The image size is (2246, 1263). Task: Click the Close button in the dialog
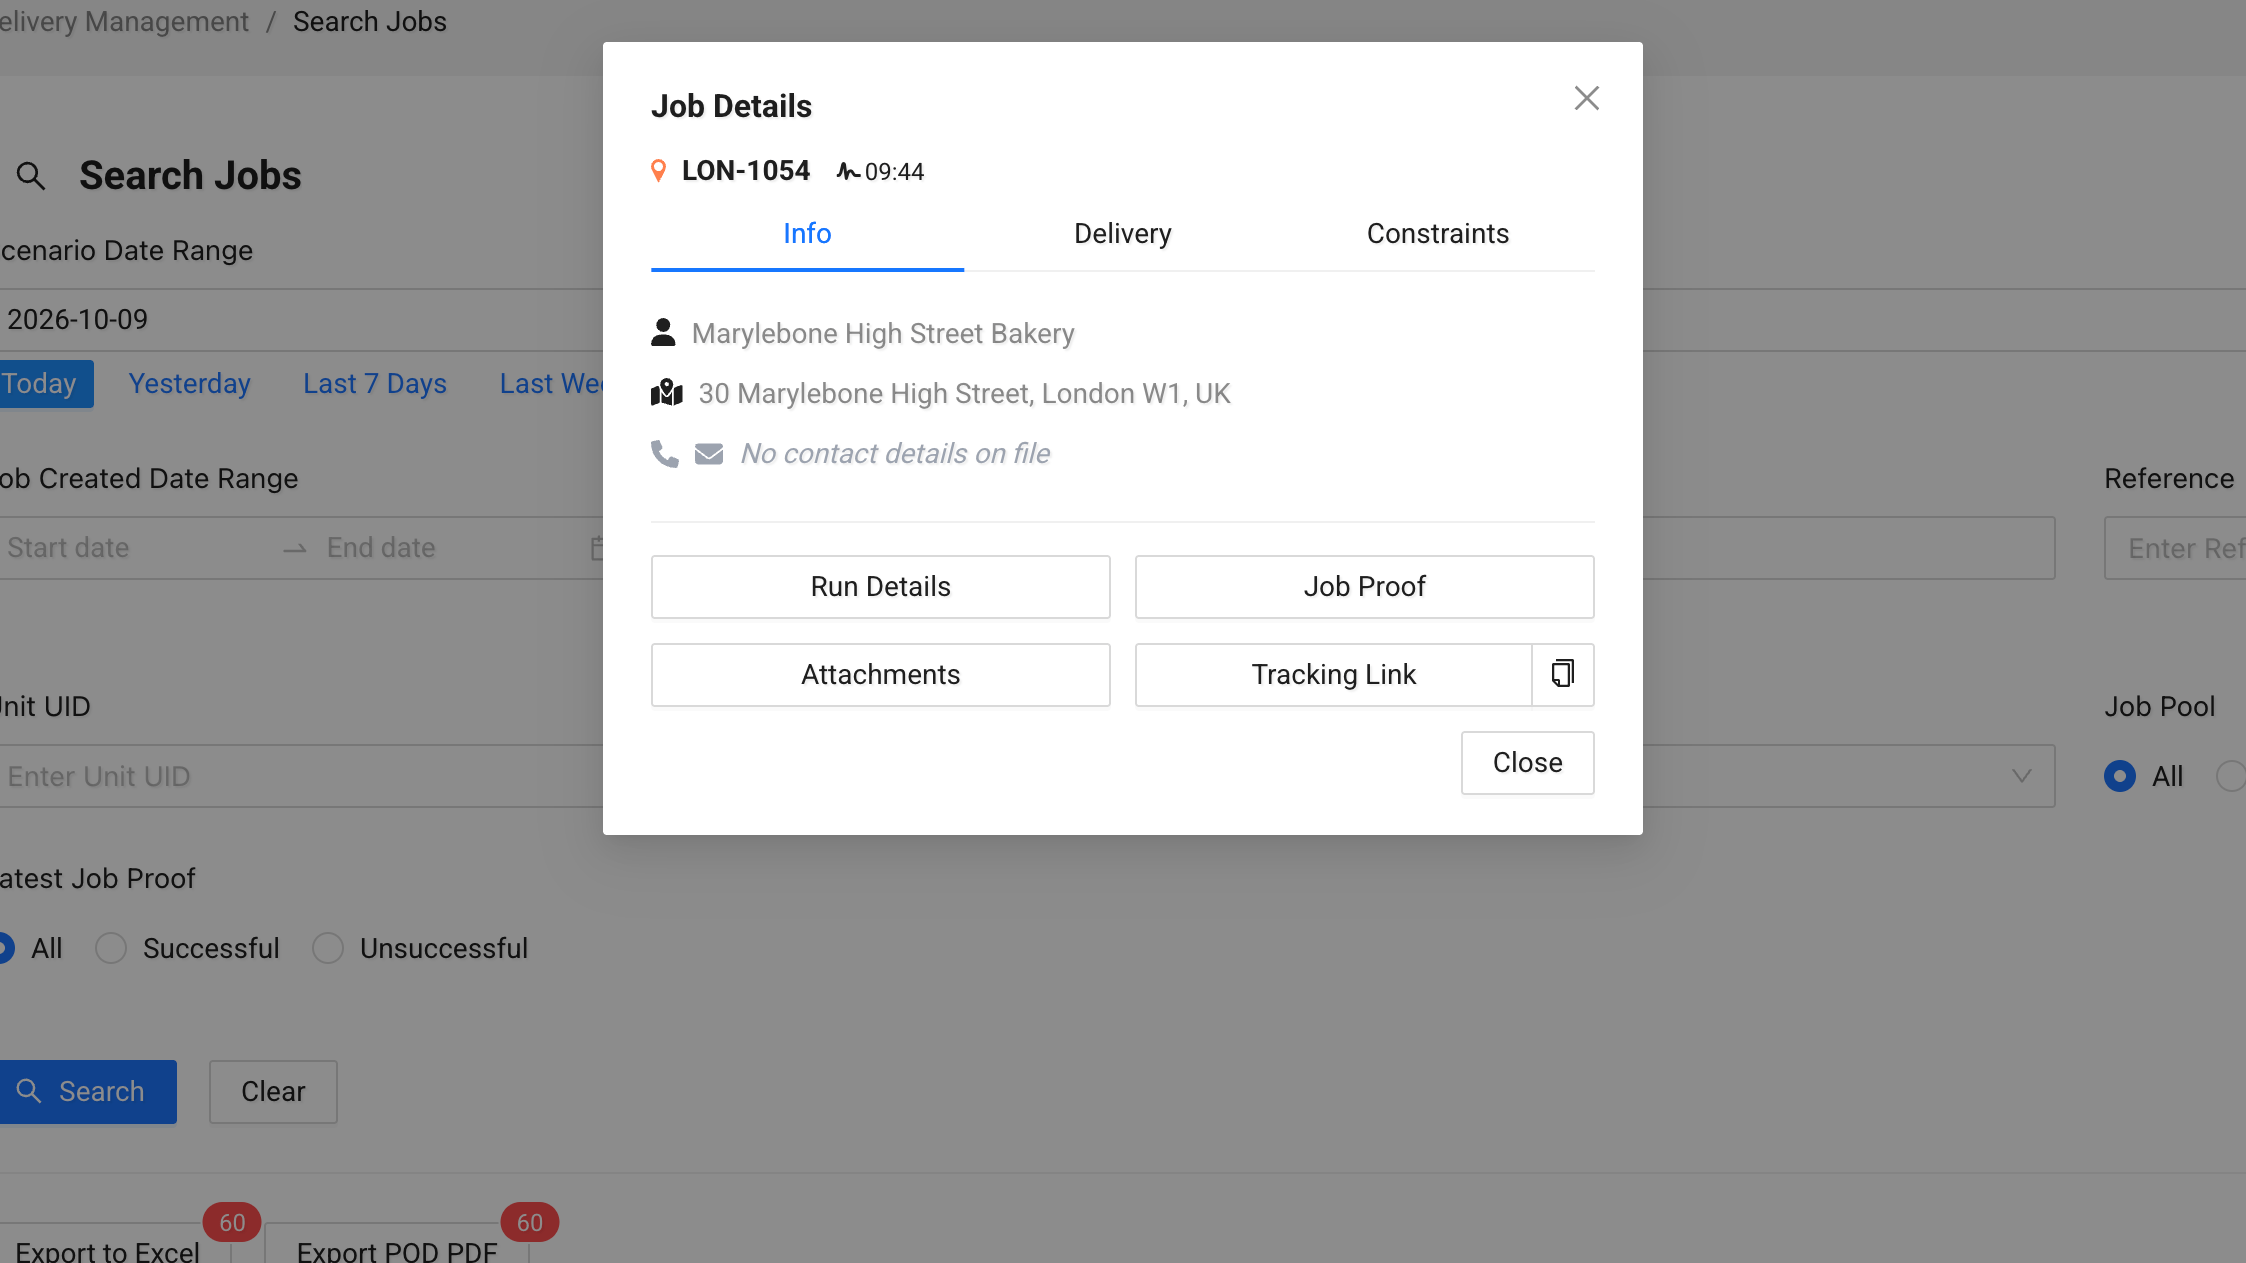[1527, 763]
